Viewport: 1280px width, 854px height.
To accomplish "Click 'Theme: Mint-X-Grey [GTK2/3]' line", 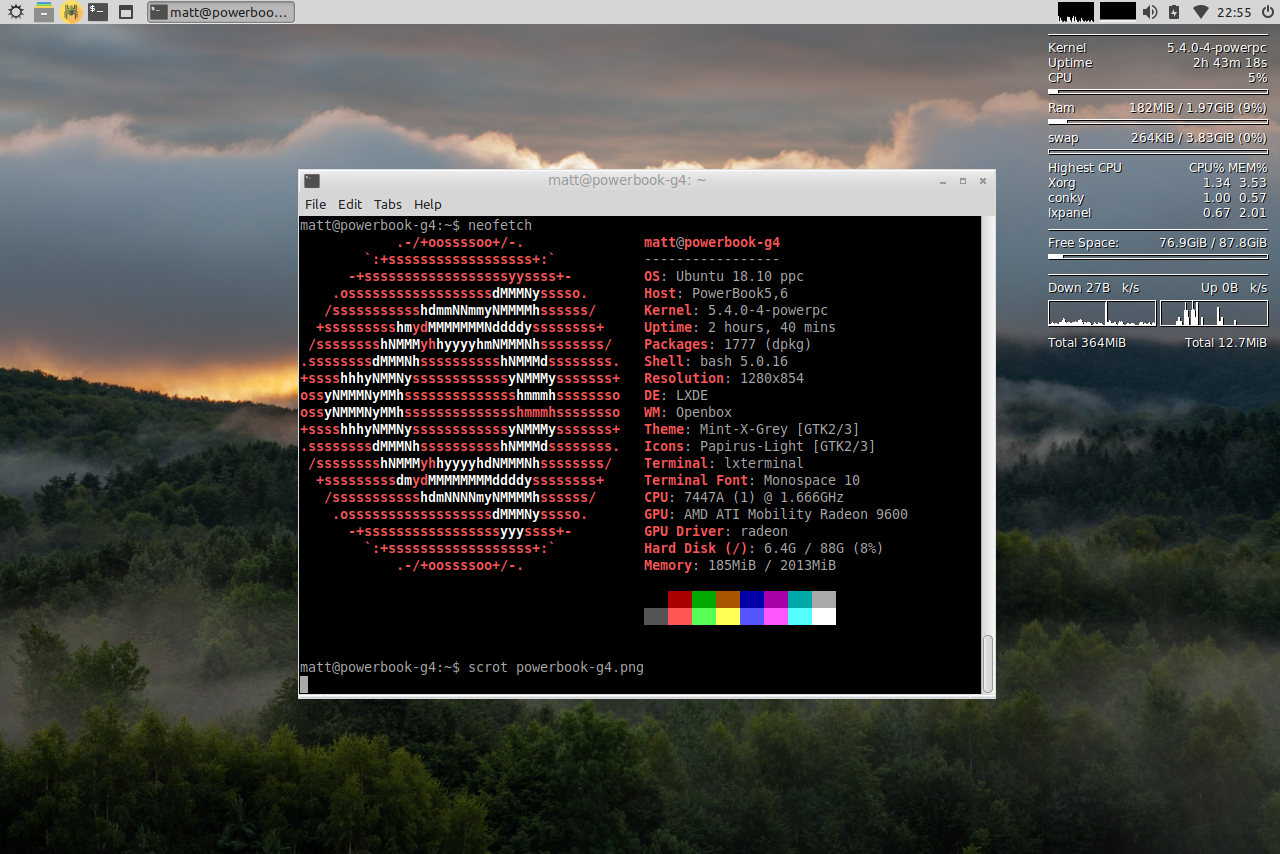I will (752, 430).
